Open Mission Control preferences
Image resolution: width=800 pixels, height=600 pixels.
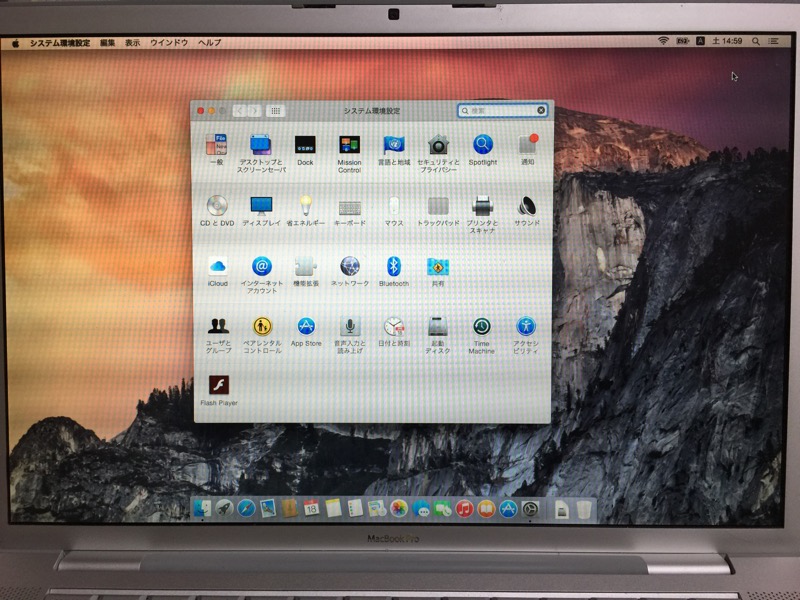coord(349,153)
